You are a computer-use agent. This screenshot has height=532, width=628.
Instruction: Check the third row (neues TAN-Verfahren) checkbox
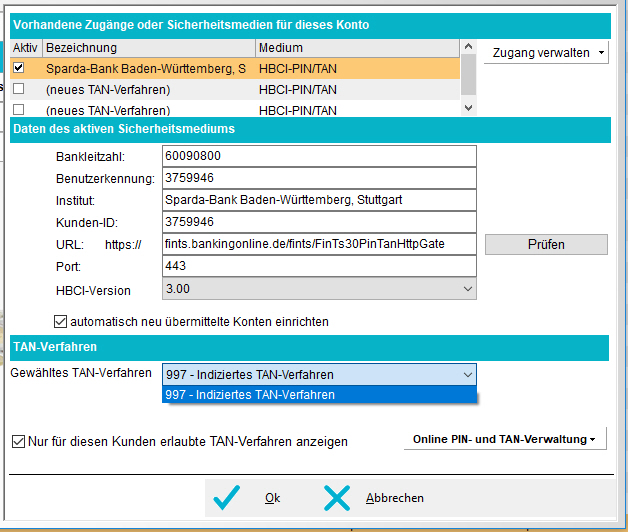tap(18, 109)
